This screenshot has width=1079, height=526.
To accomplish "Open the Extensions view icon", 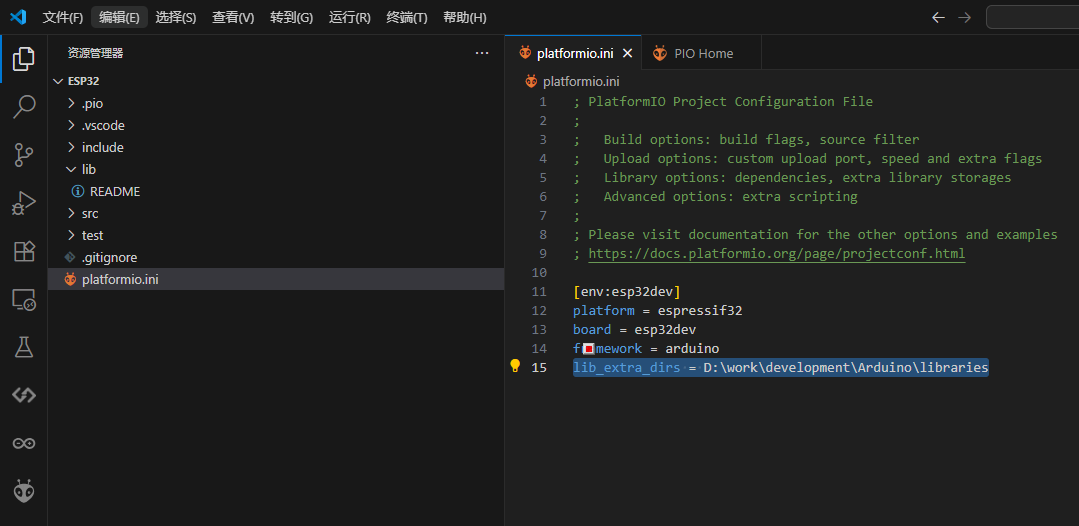I will pyautogui.click(x=24, y=251).
